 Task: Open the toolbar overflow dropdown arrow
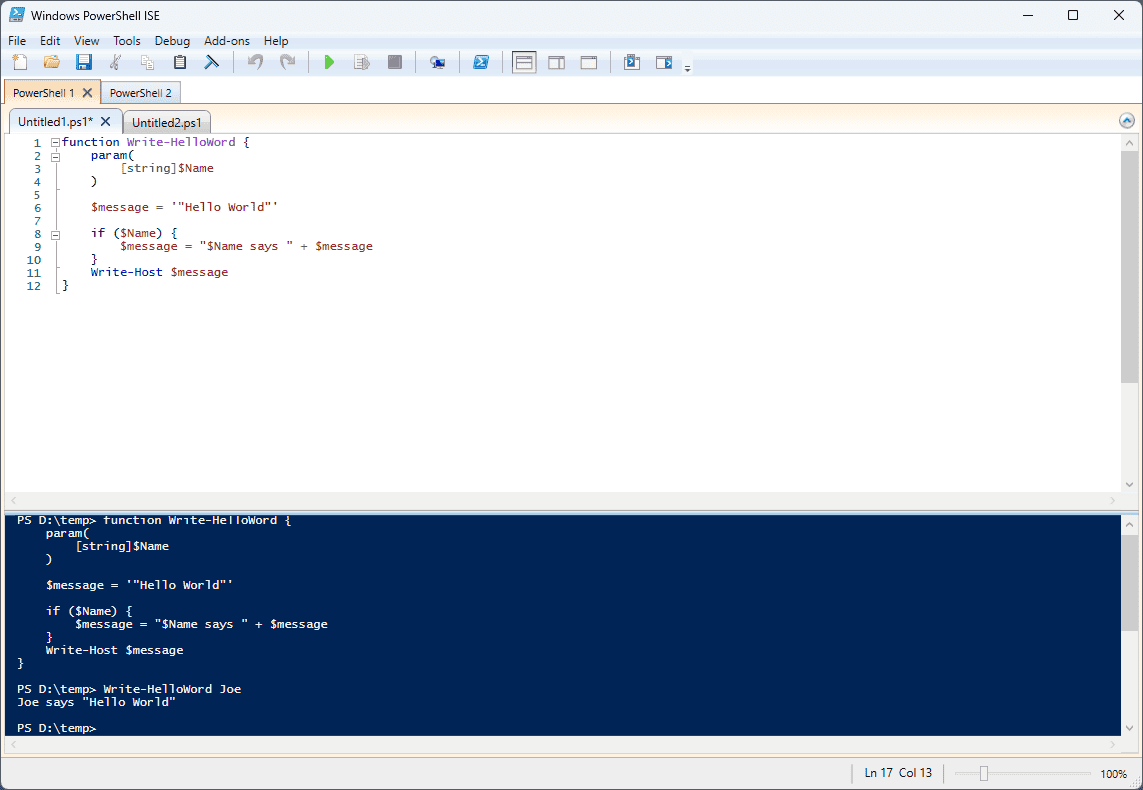[x=687, y=66]
